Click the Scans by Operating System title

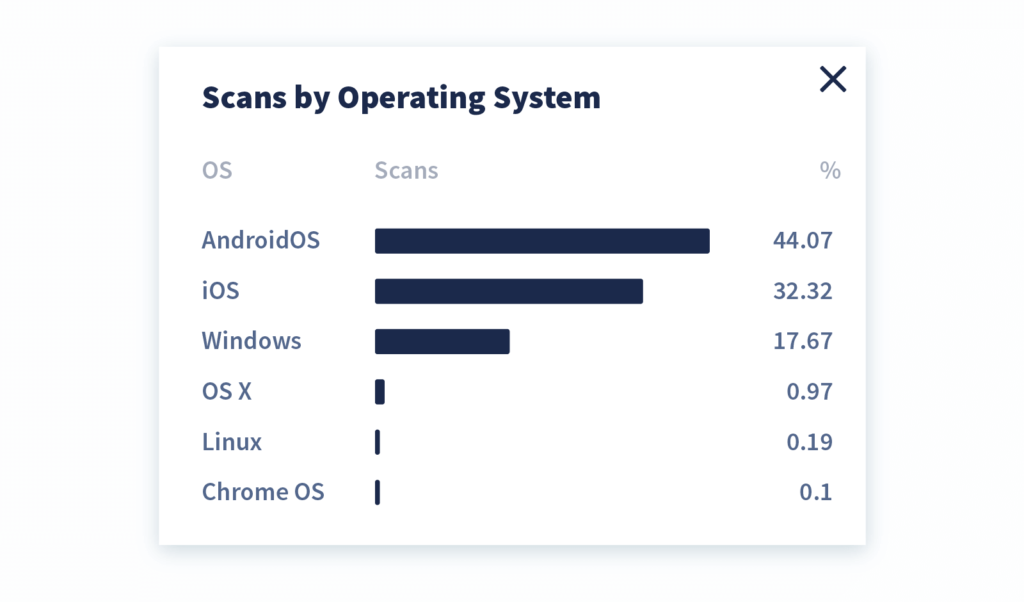point(401,97)
